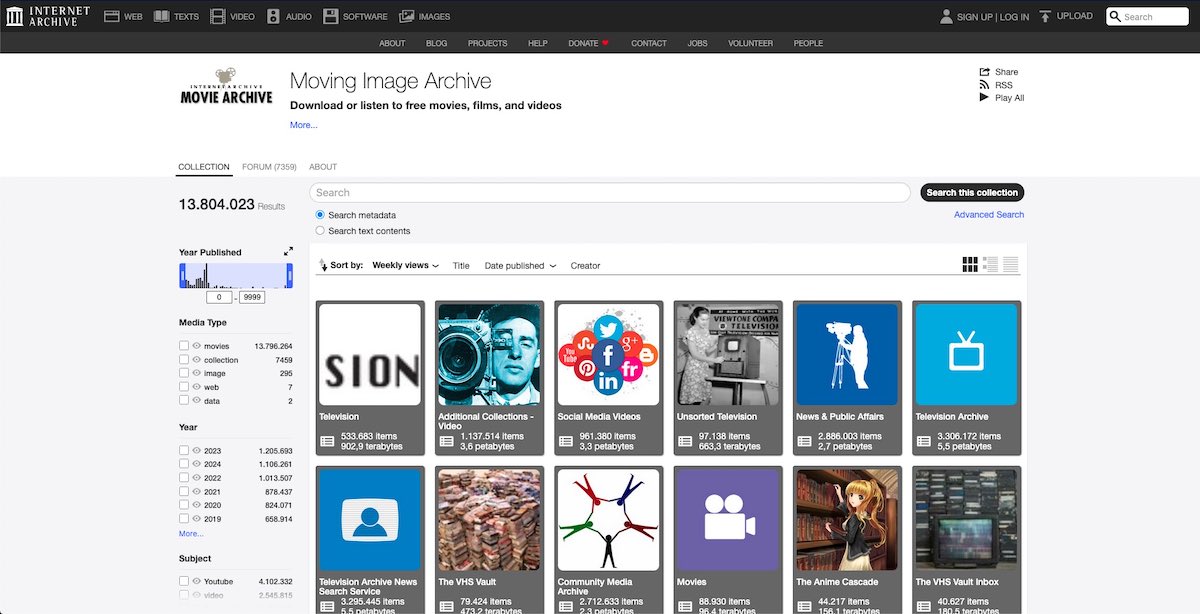1200x614 pixels.
Task: Expand more years under Year filter
Action: click(x=191, y=534)
